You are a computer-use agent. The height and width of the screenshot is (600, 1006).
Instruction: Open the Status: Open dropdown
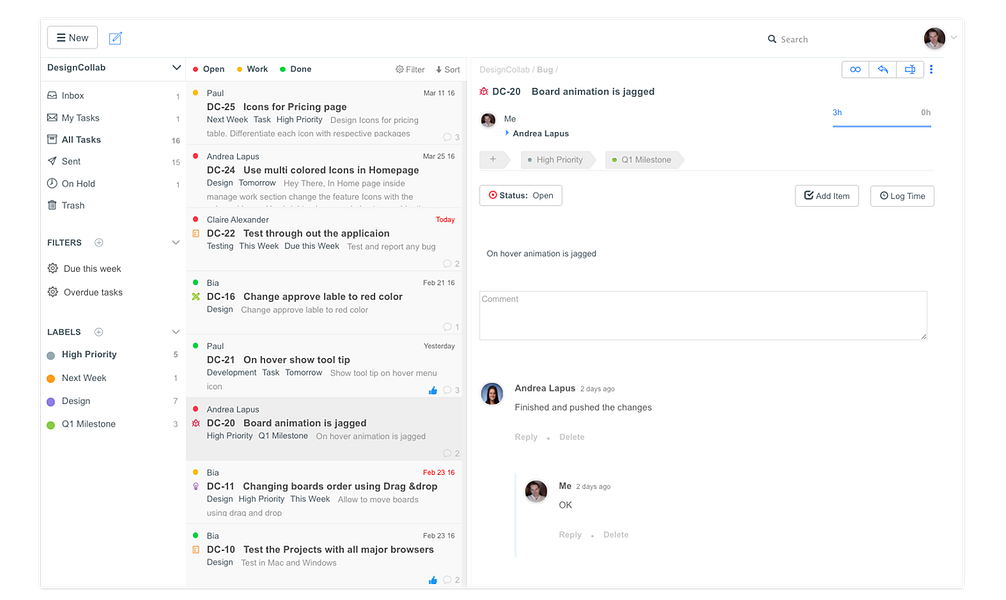[521, 196]
